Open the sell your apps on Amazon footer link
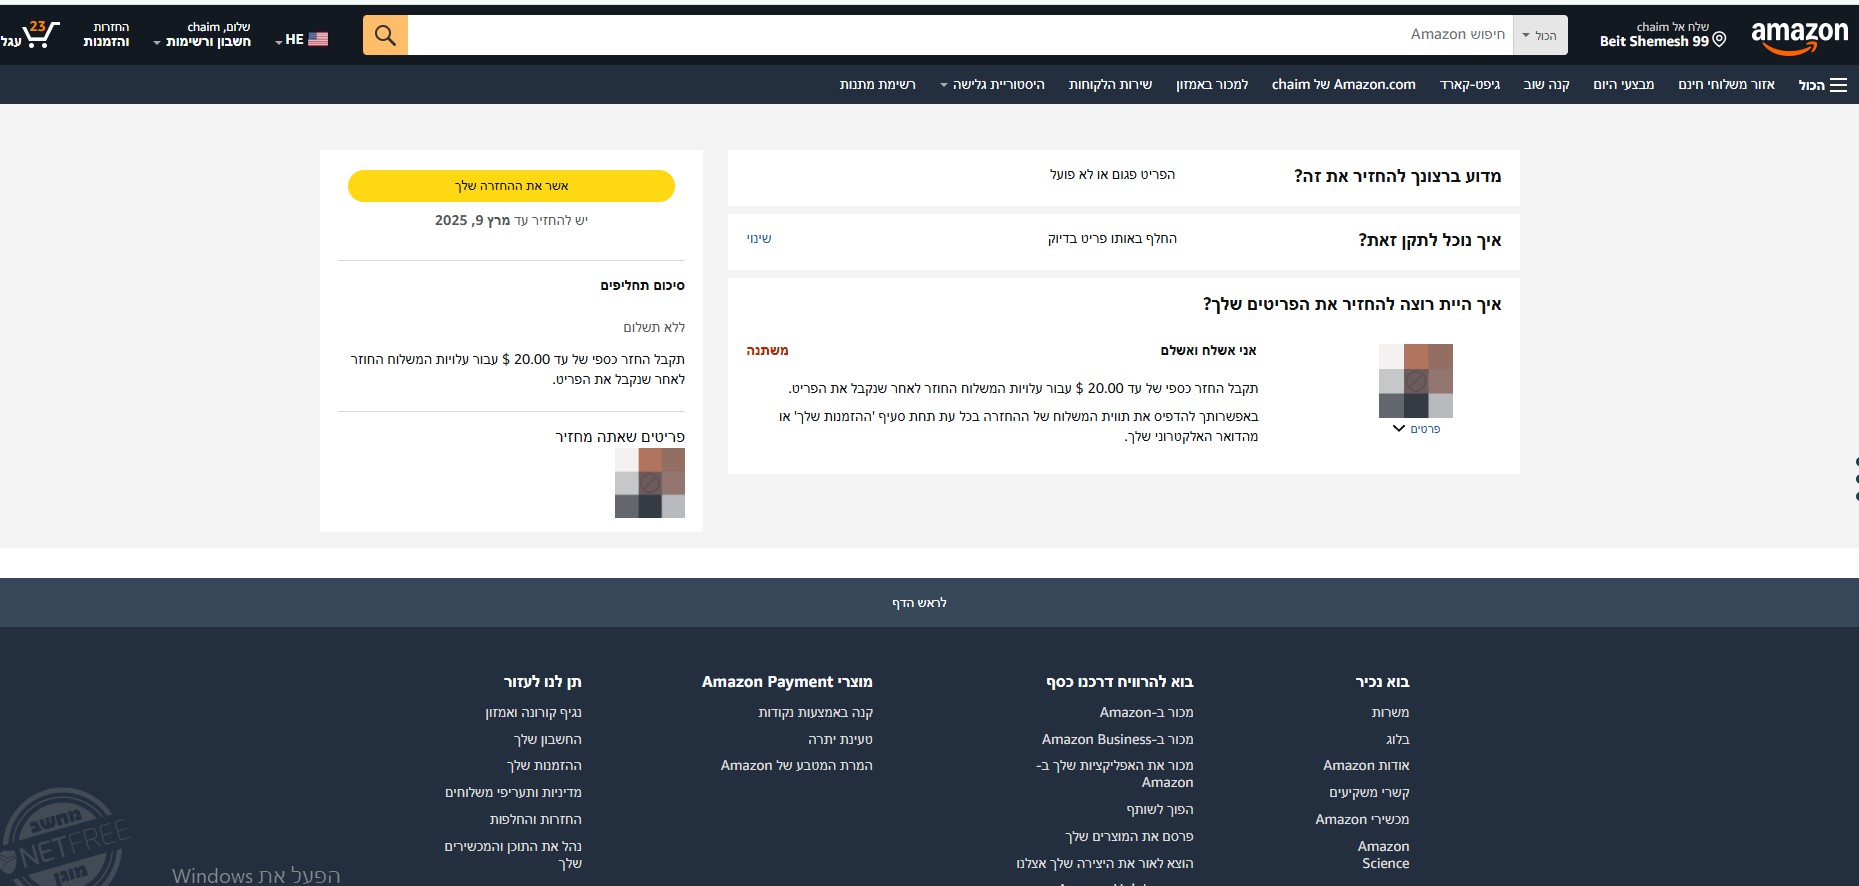The image size is (1859, 886). (x=1115, y=774)
